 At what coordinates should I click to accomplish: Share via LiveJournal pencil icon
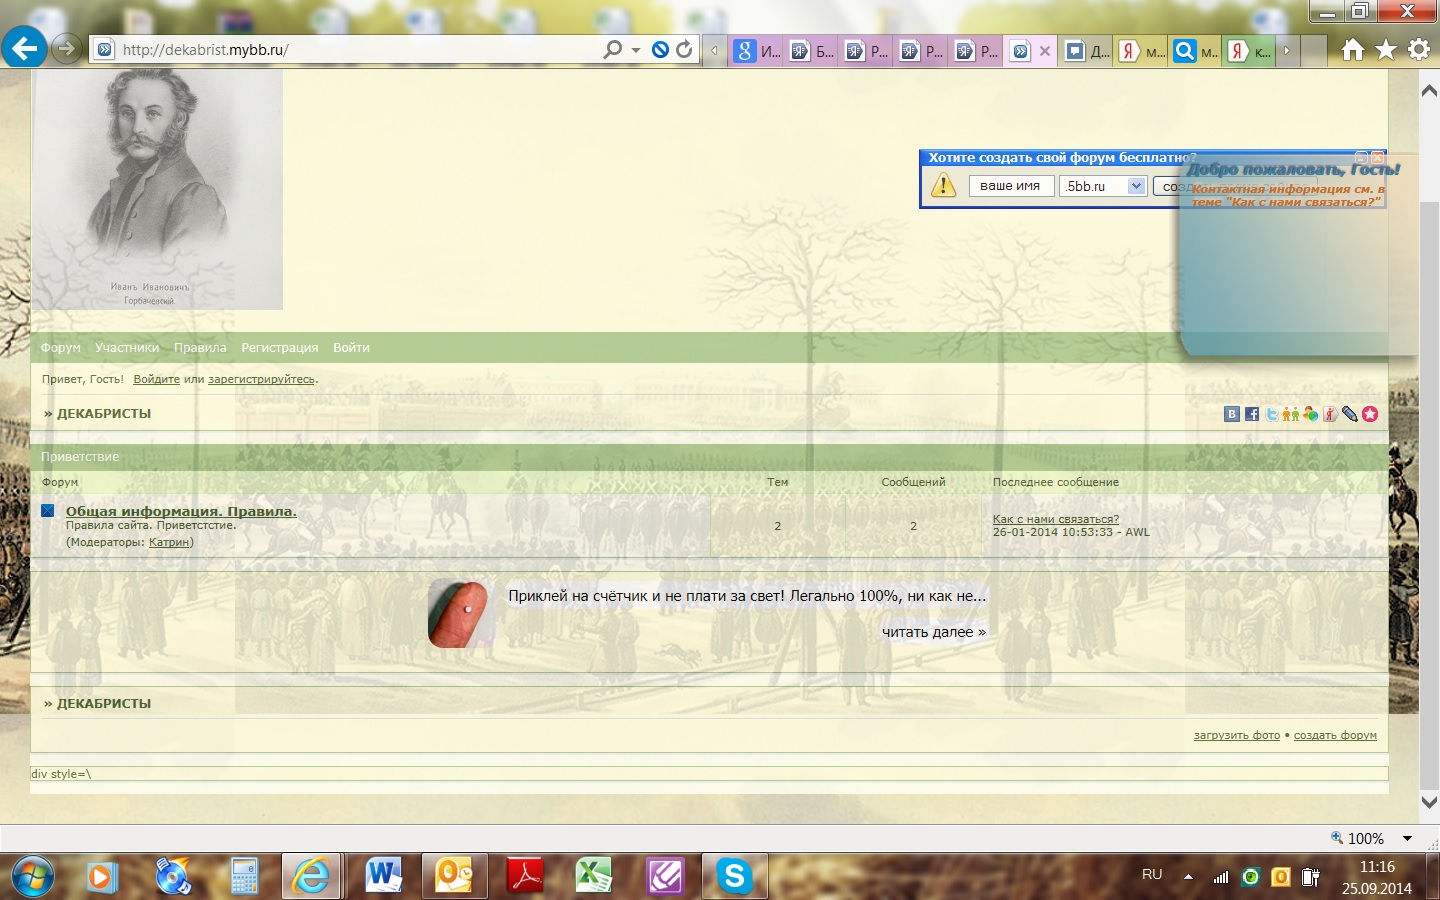[x=1349, y=414]
